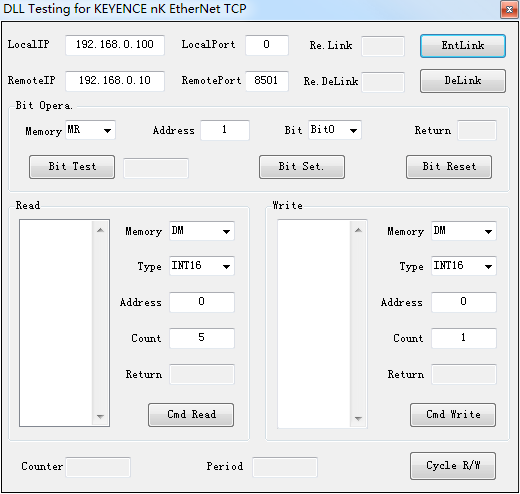The width and height of the screenshot is (520, 494).
Task: Click the Bit Test button
Action: (72, 167)
